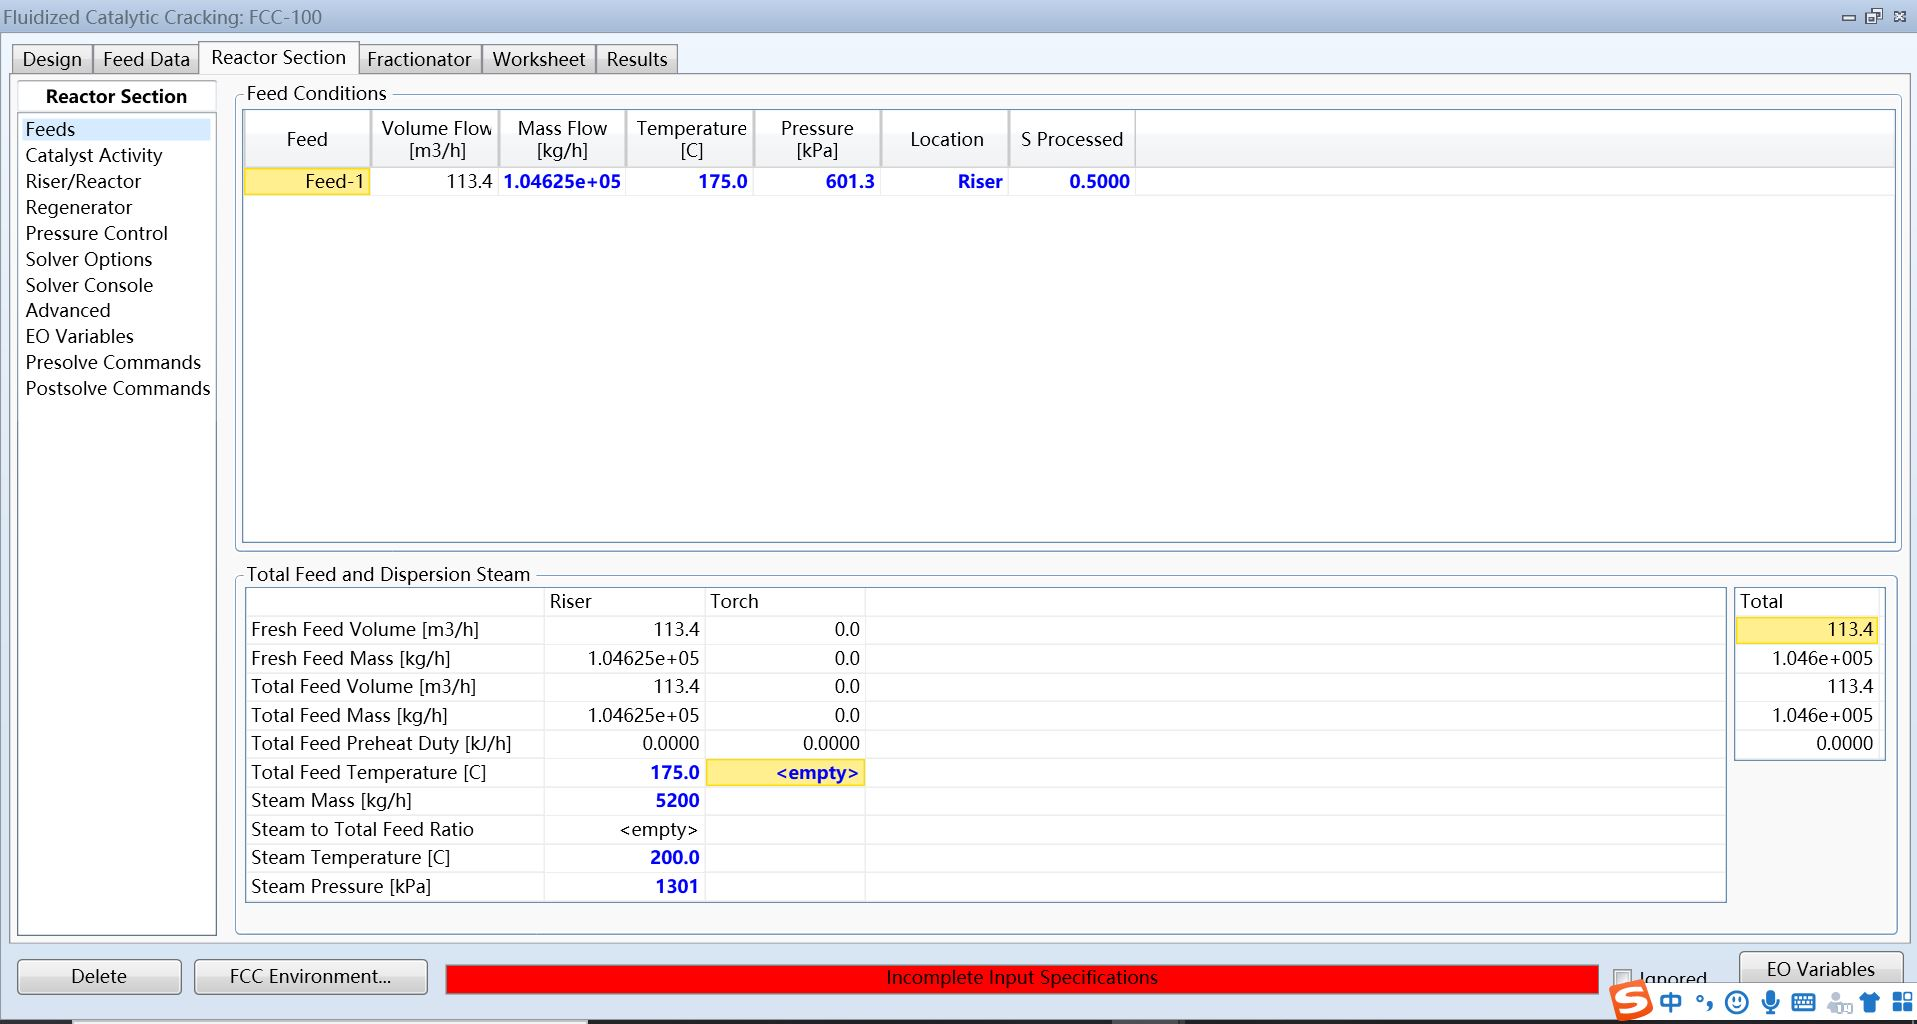Click the Location column header
The height and width of the screenshot is (1024, 1917).
[945, 139]
